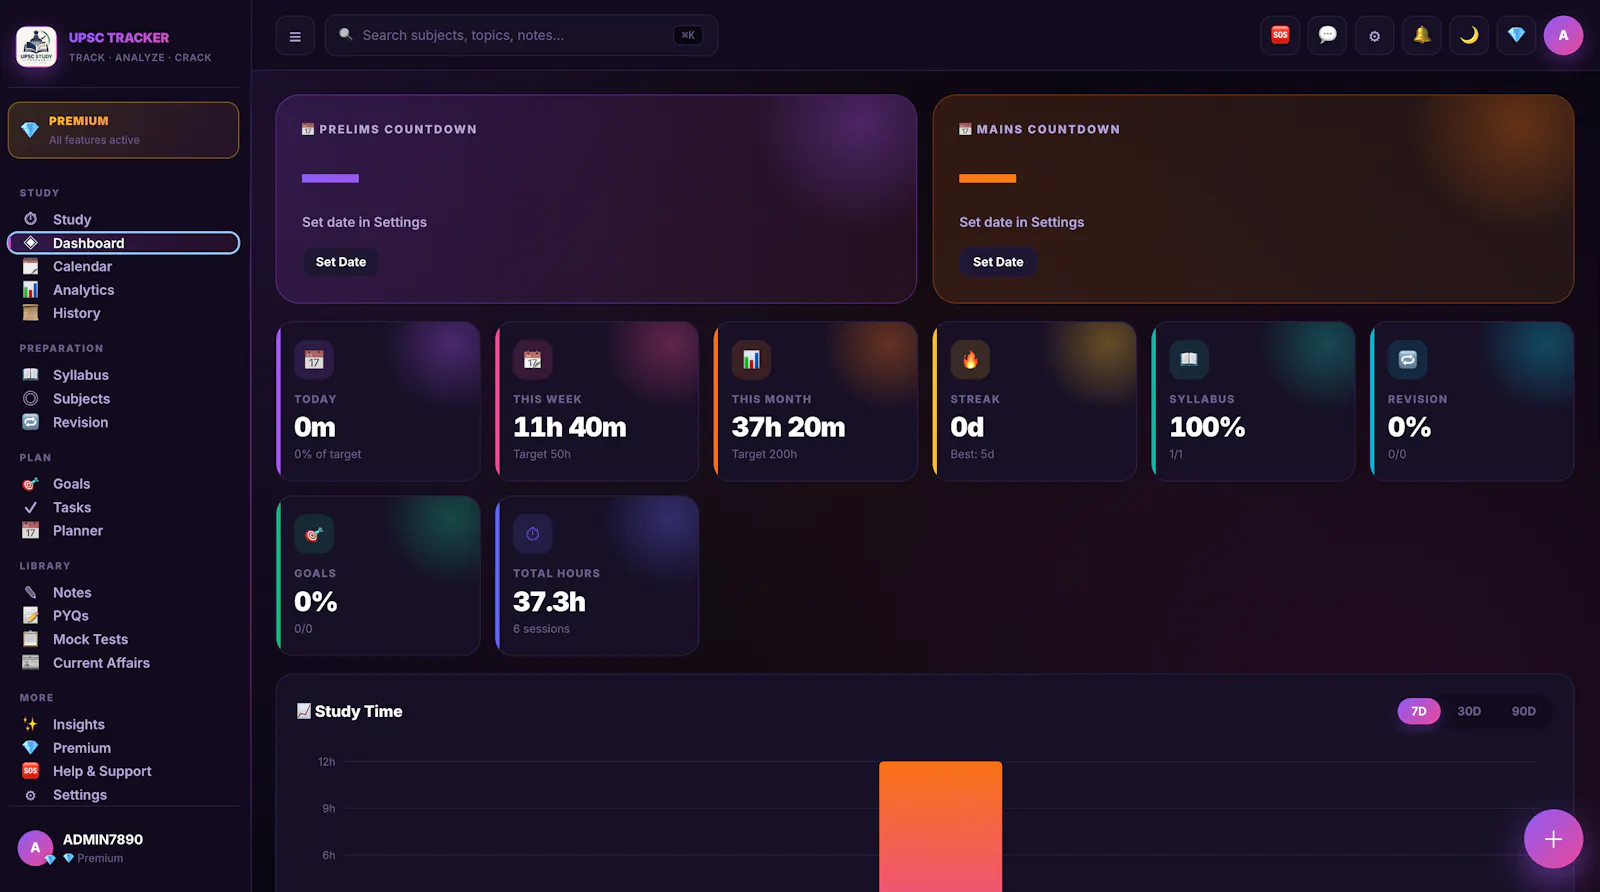
Task: Click the This Month card chart icon
Action: point(751,360)
